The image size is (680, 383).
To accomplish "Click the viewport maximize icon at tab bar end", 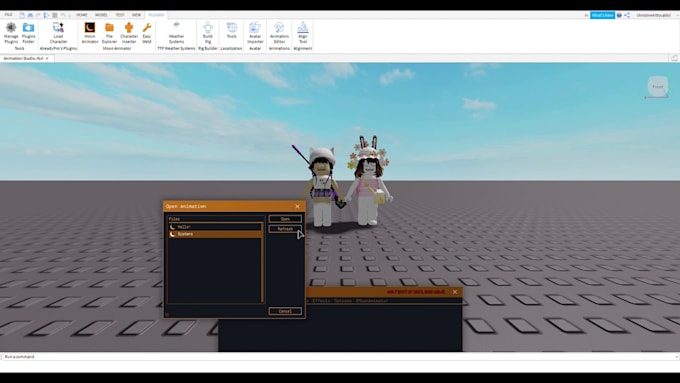I will click(674, 58).
